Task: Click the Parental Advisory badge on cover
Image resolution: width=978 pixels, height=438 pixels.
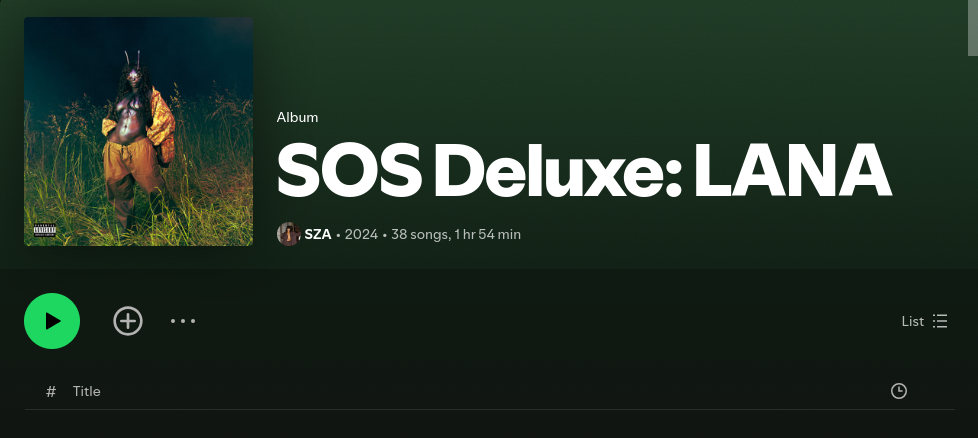Action: pos(45,230)
